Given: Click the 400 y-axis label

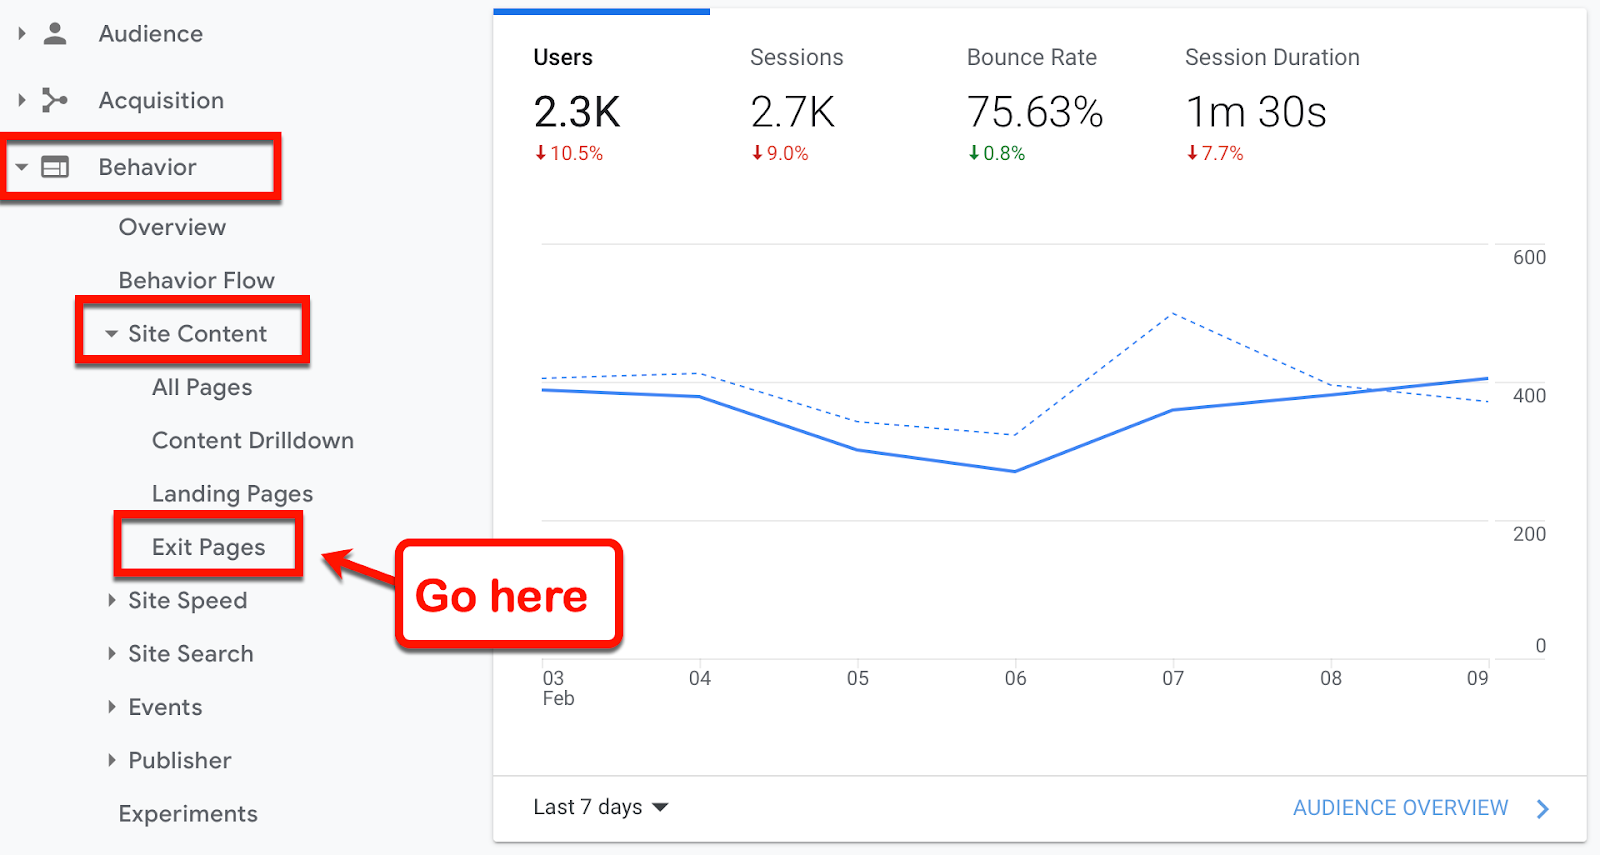Looking at the screenshot, I should pyautogui.click(x=1529, y=395).
